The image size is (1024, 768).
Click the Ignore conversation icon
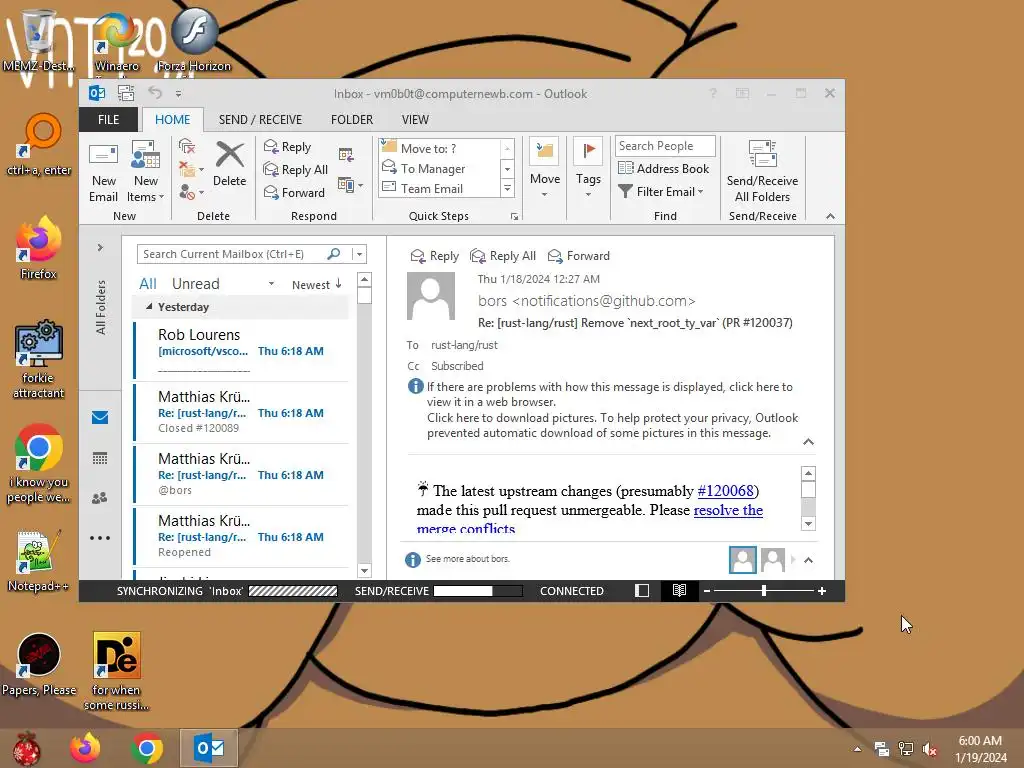click(187, 147)
